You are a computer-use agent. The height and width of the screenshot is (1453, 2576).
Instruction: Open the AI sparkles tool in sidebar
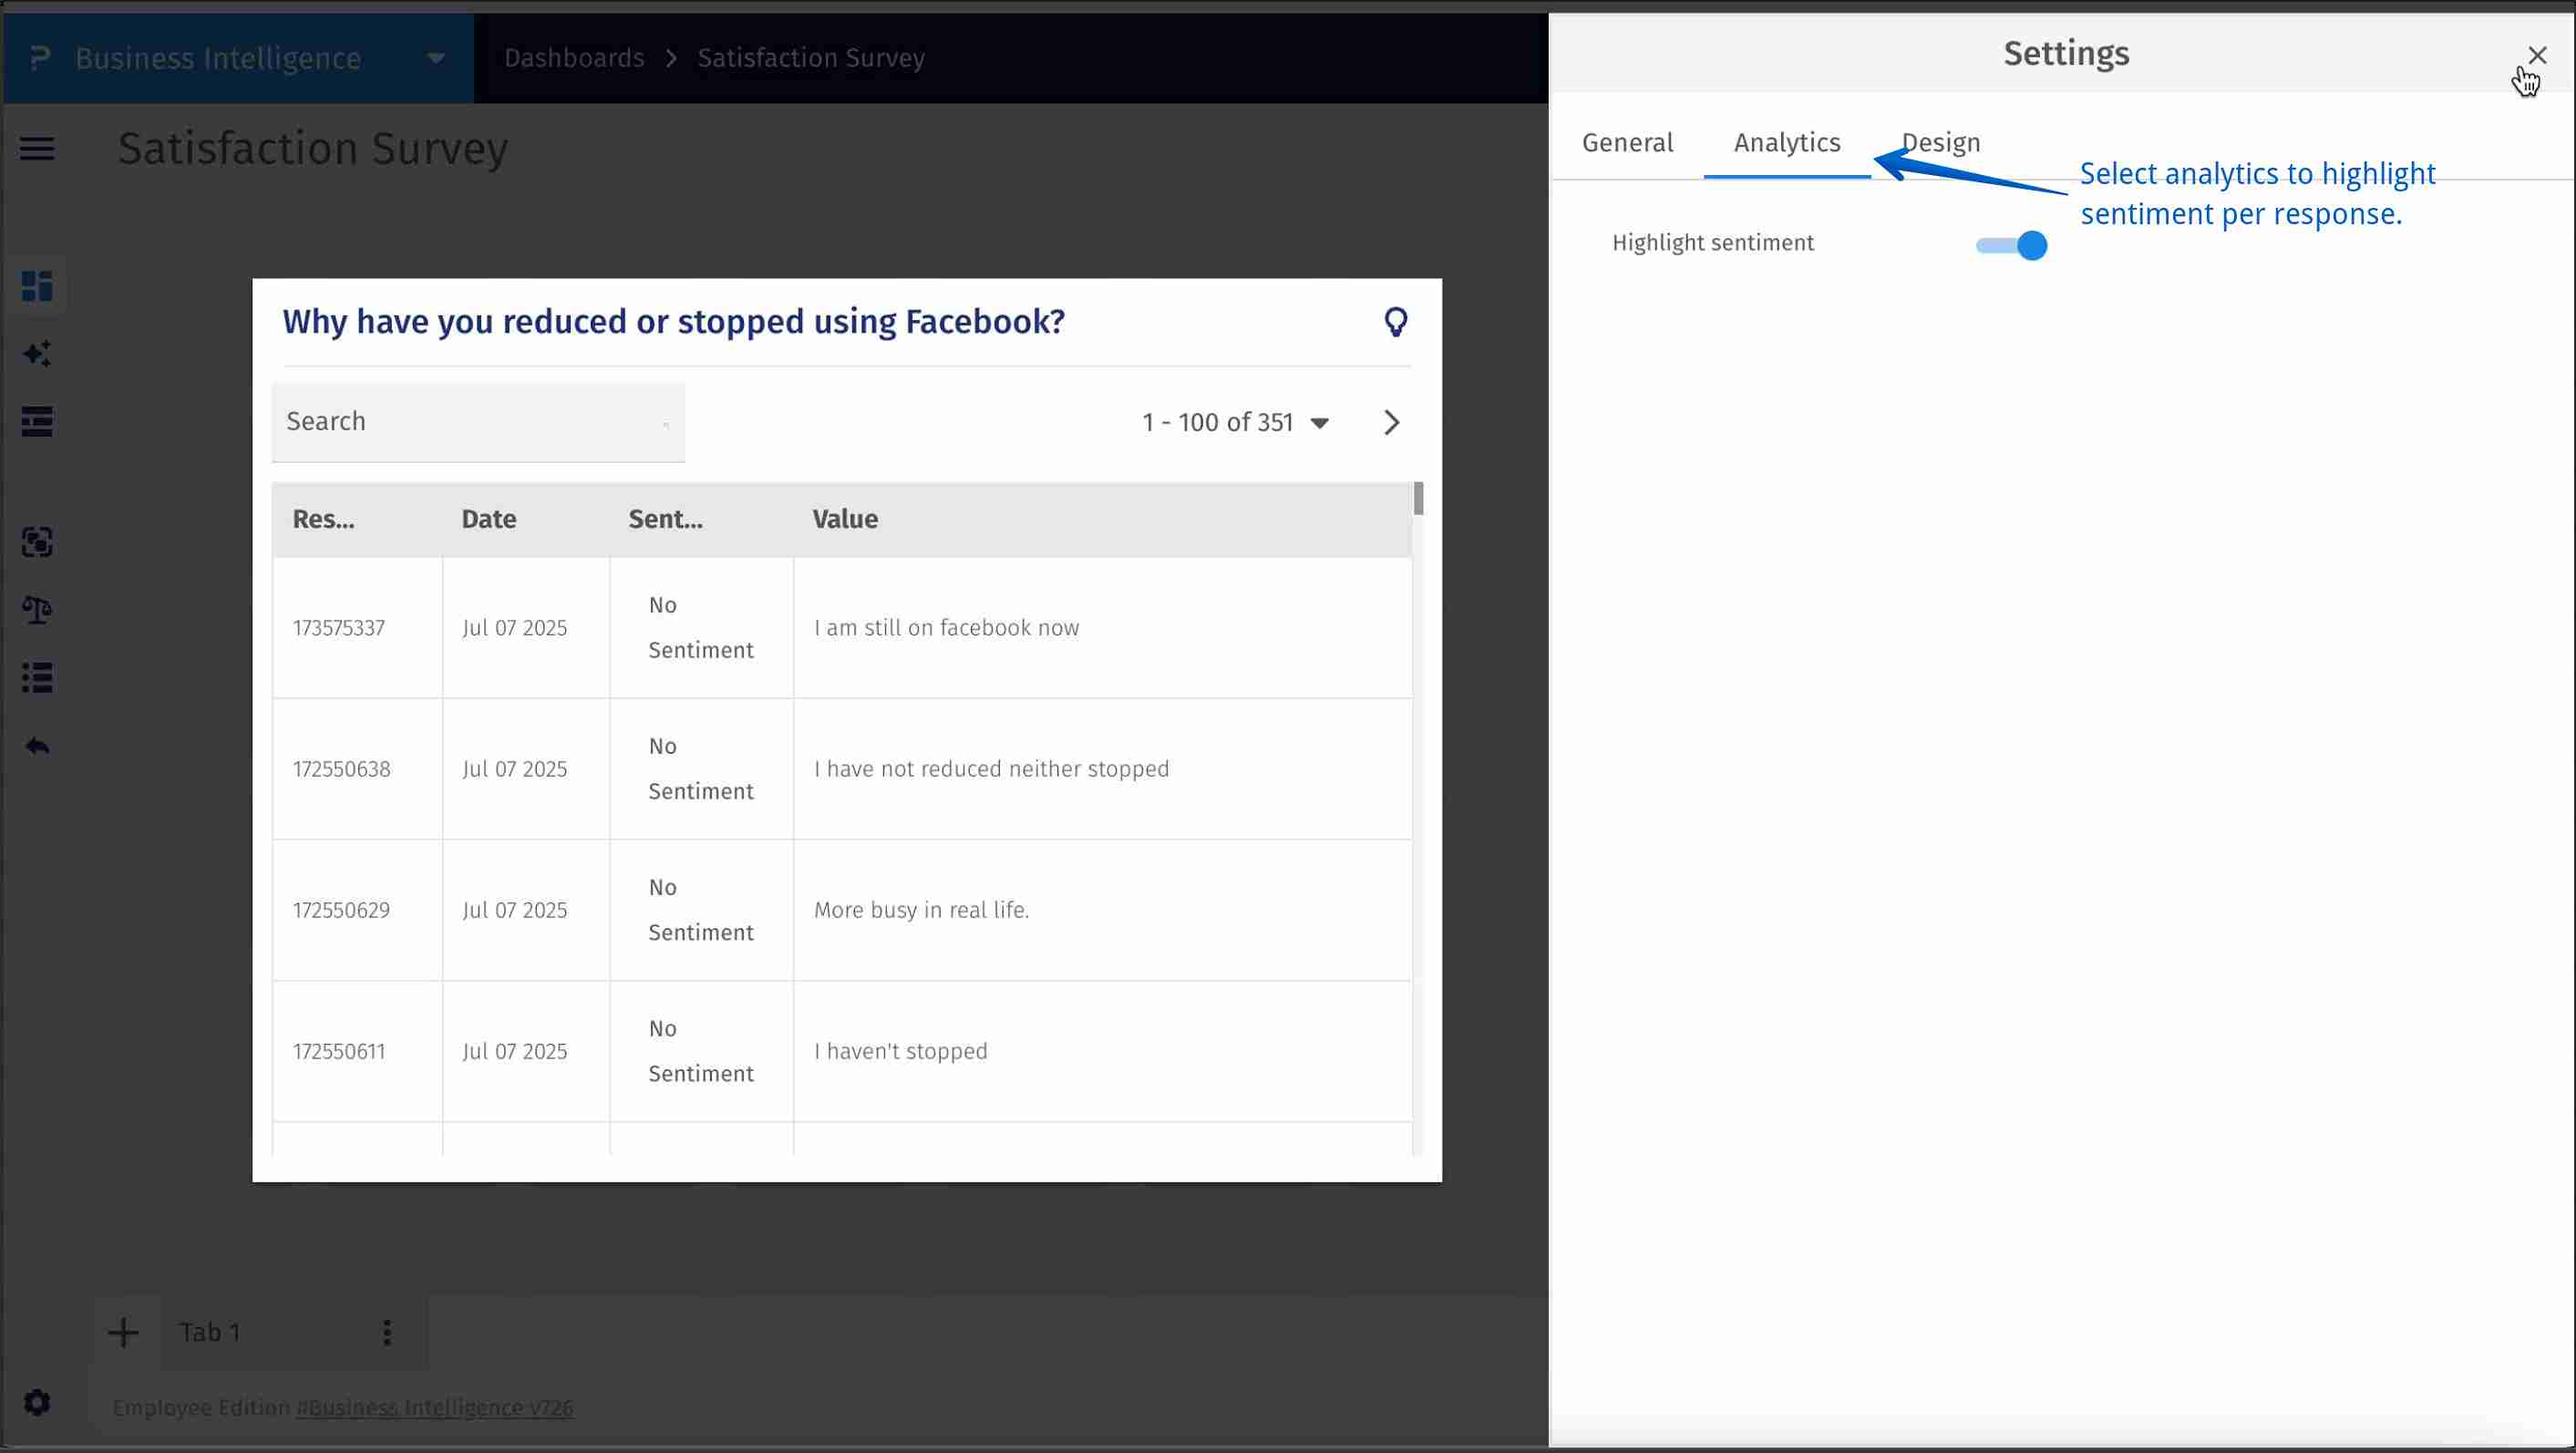[37, 353]
